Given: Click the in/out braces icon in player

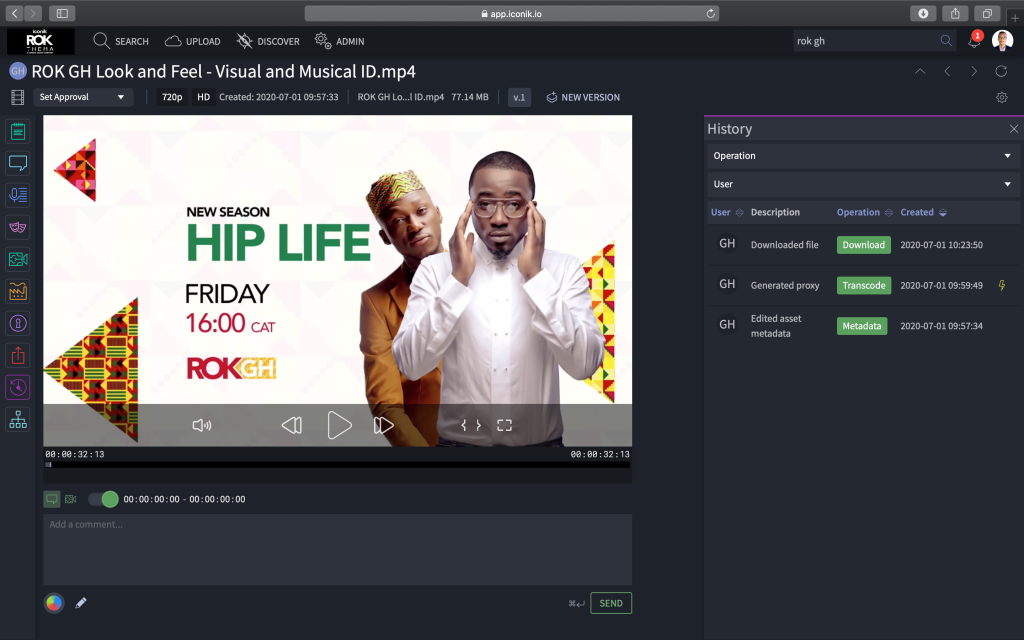Looking at the screenshot, I should pos(471,425).
